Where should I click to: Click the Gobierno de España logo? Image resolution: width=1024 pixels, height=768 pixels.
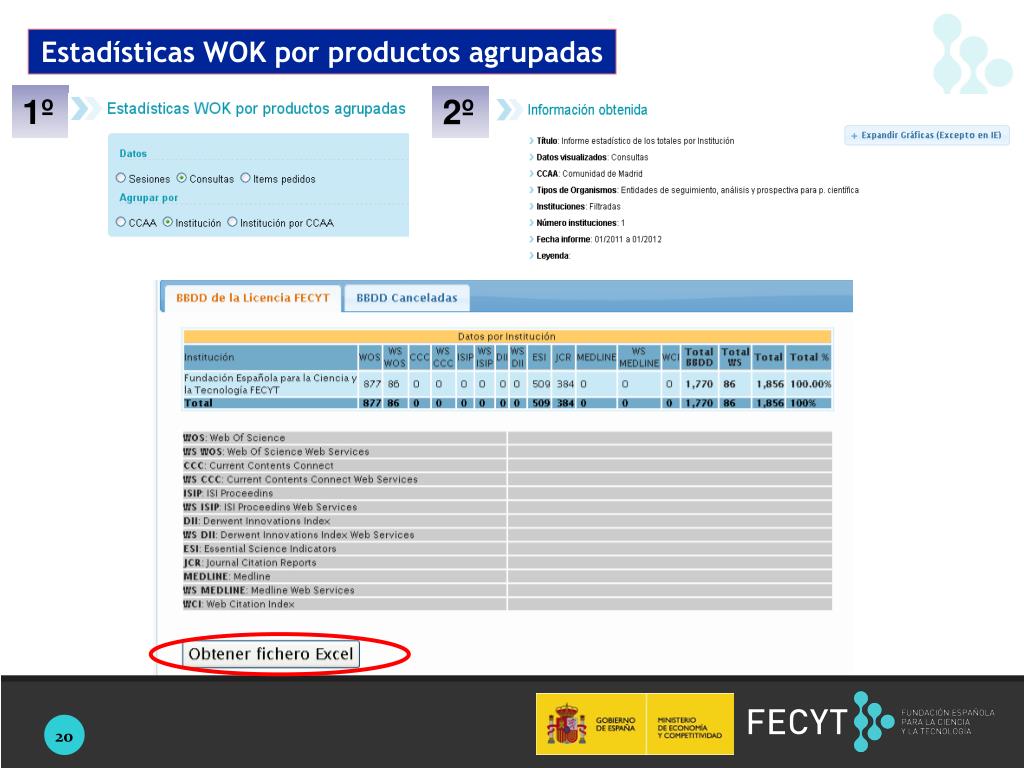591,724
